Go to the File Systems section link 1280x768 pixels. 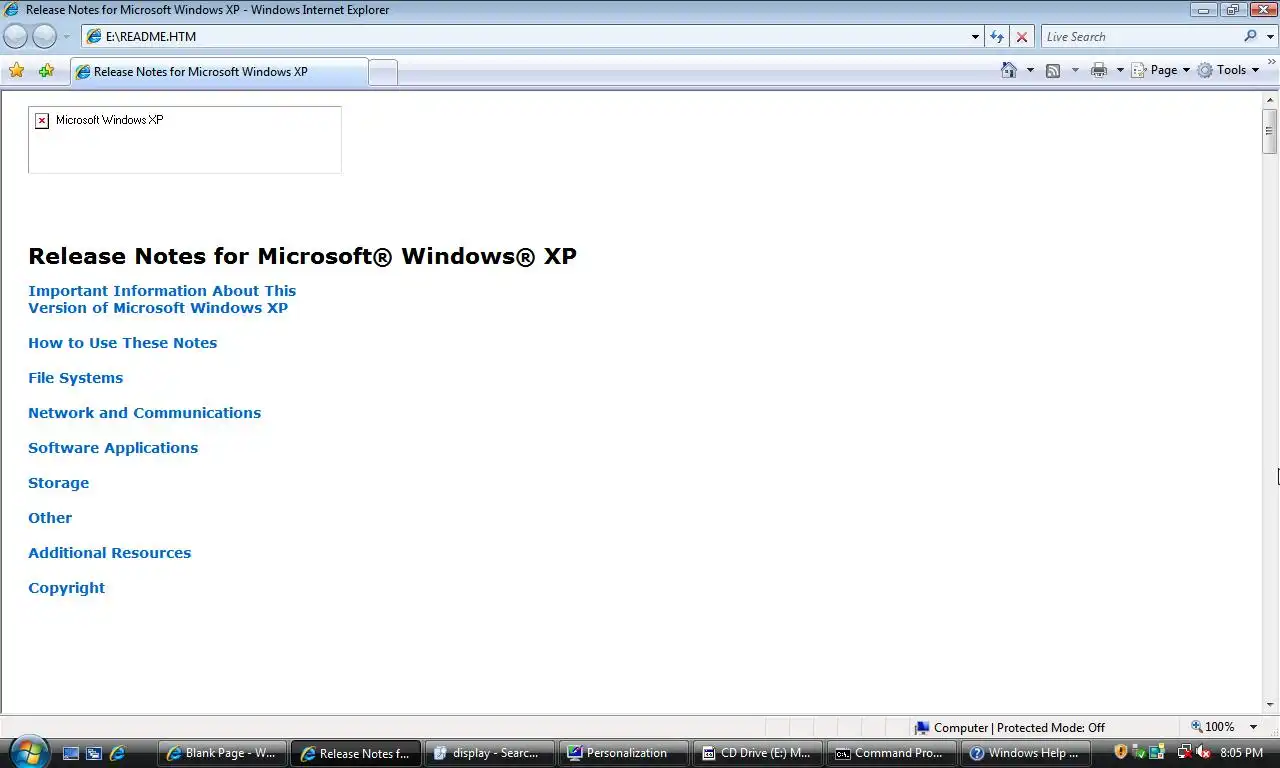[75, 378]
